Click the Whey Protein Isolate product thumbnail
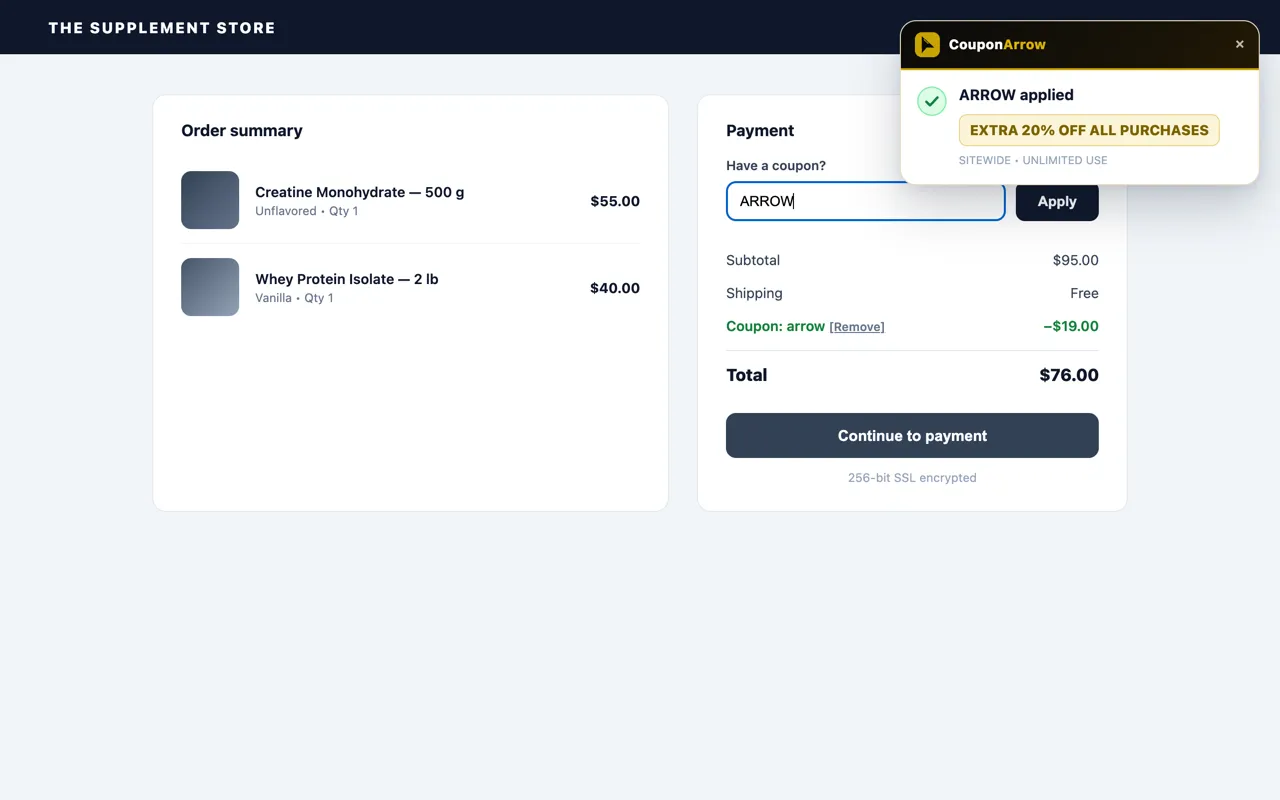This screenshot has height=800, width=1280. (x=210, y=287)
